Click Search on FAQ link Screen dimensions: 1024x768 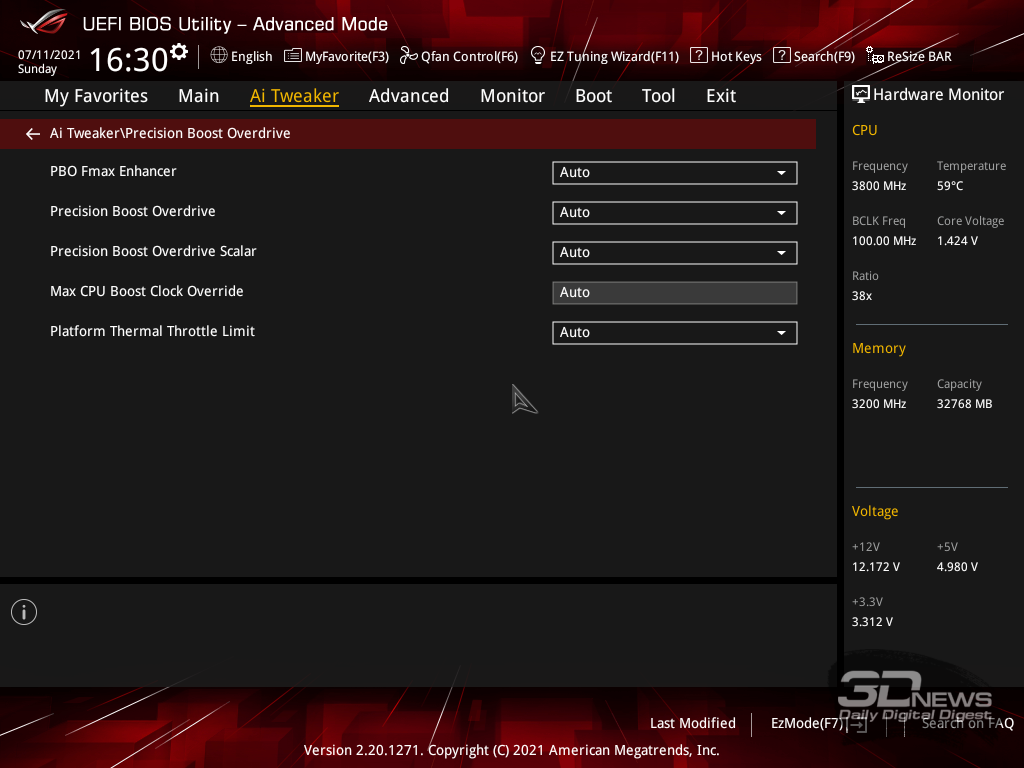coord(968,723)
